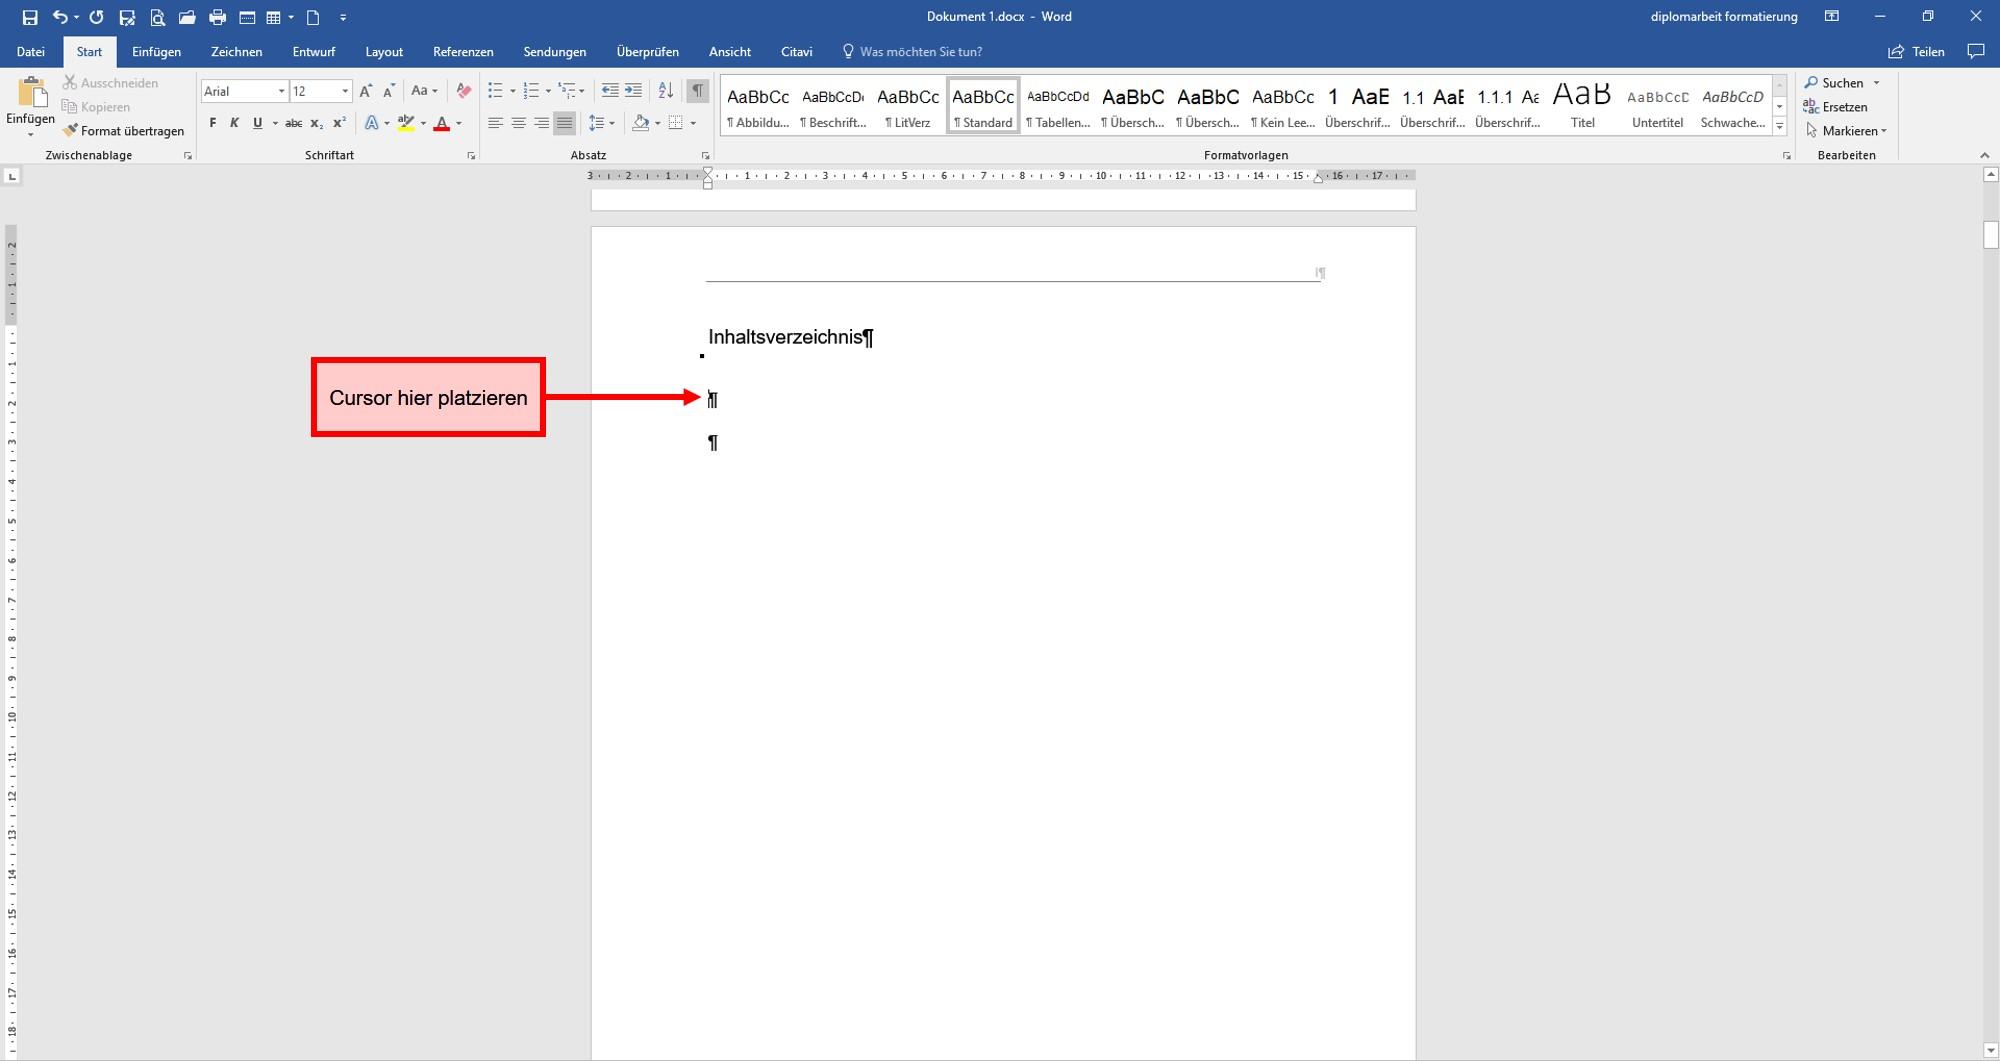
Task: Click the insert table icon in quick access
Action: pyautogui.click(x=273, y=17)
